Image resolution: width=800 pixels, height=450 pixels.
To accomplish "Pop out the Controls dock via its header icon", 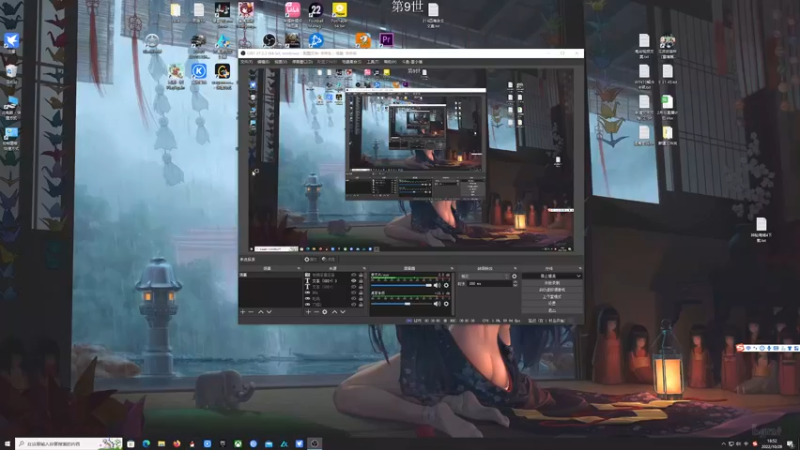I will tap(579, 268).
